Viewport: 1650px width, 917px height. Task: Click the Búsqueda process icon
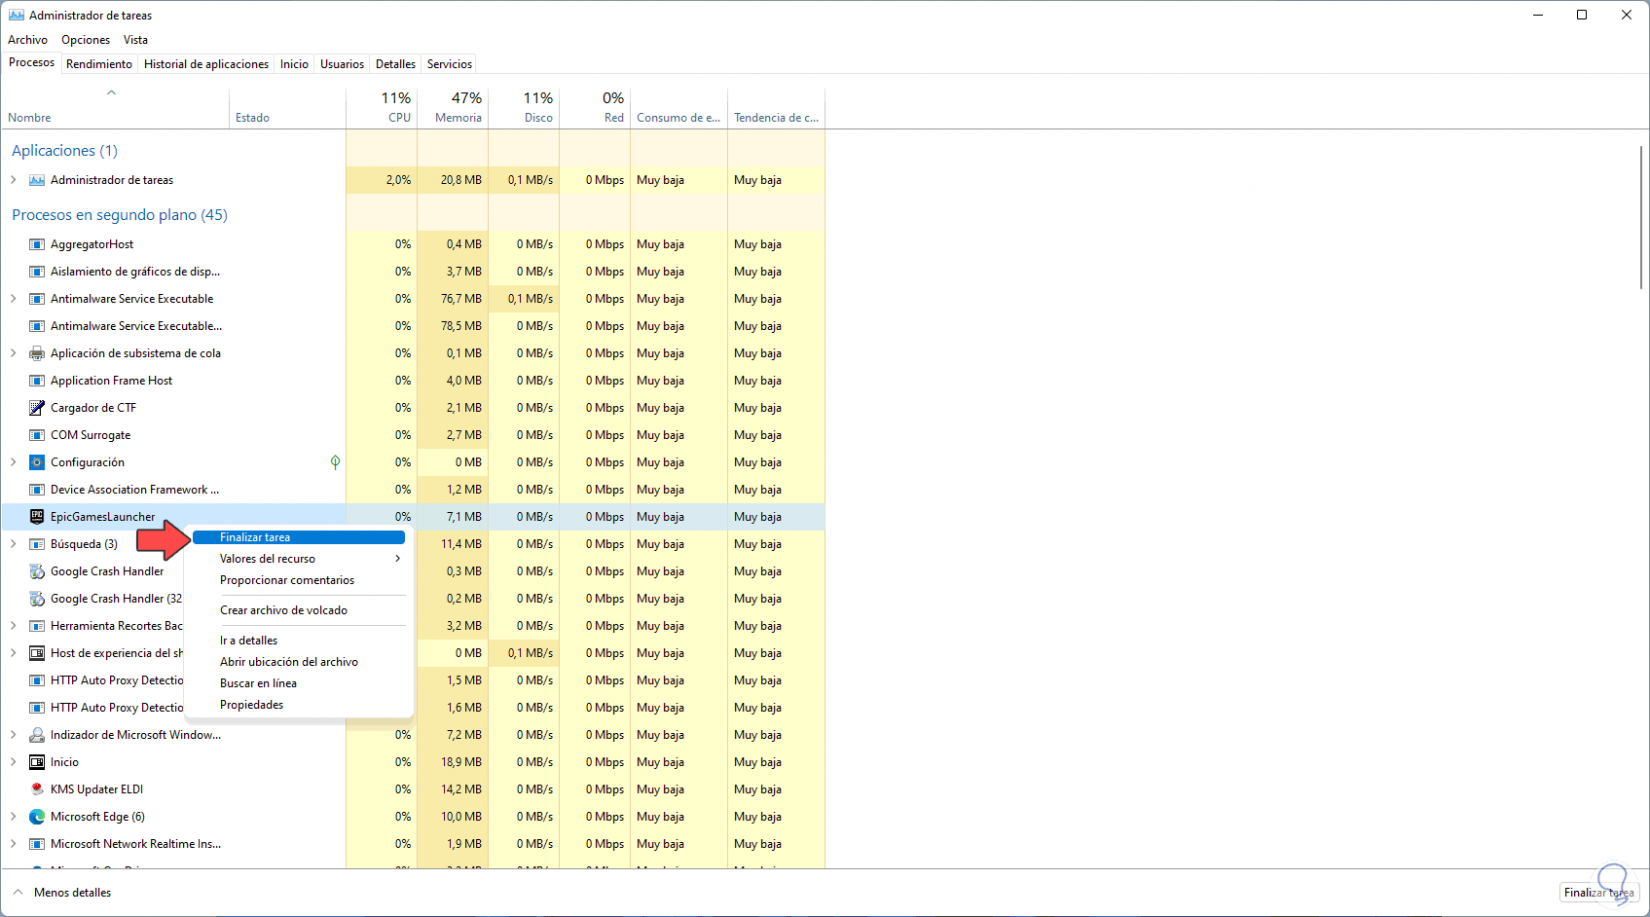point(37,544)
